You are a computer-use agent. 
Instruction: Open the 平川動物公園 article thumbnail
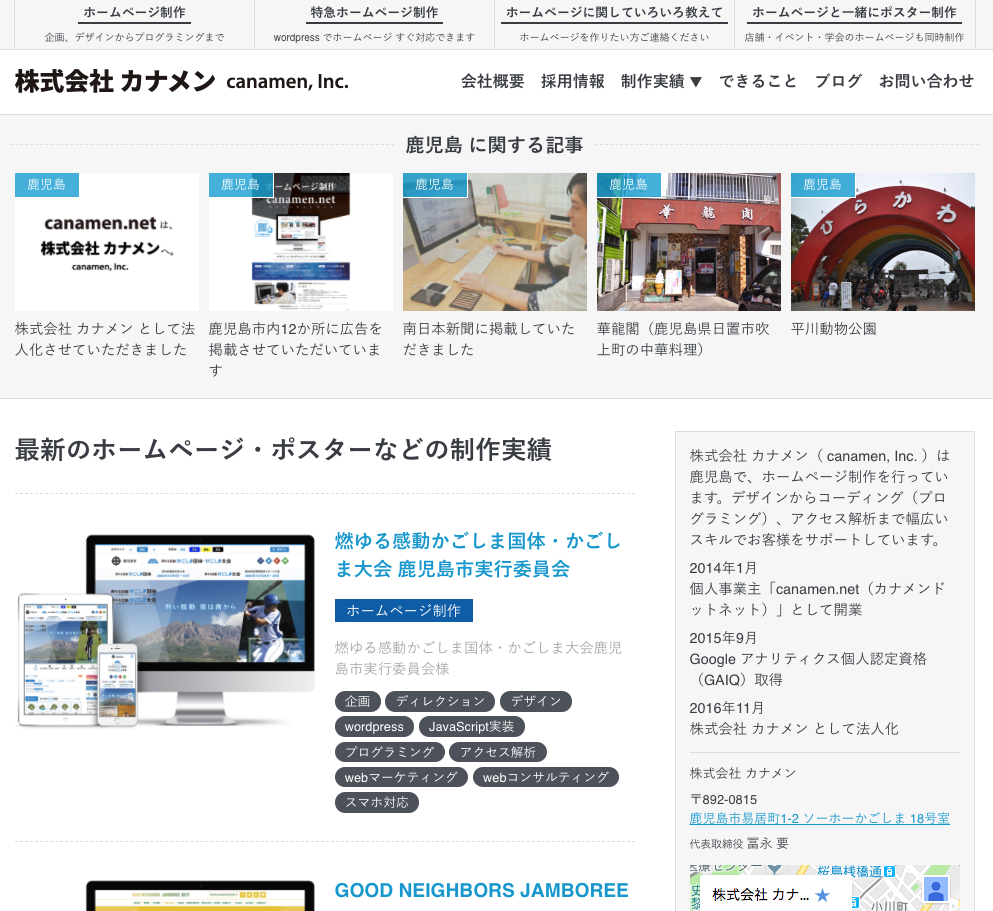click(883, 242)
